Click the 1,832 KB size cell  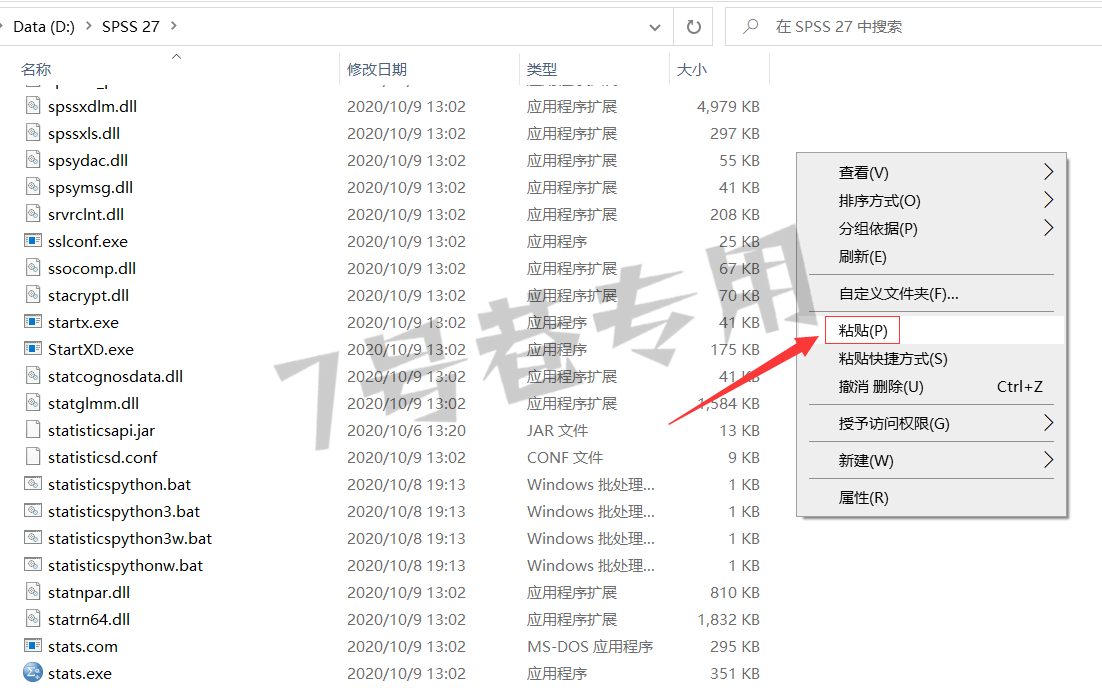pos(728,619)
